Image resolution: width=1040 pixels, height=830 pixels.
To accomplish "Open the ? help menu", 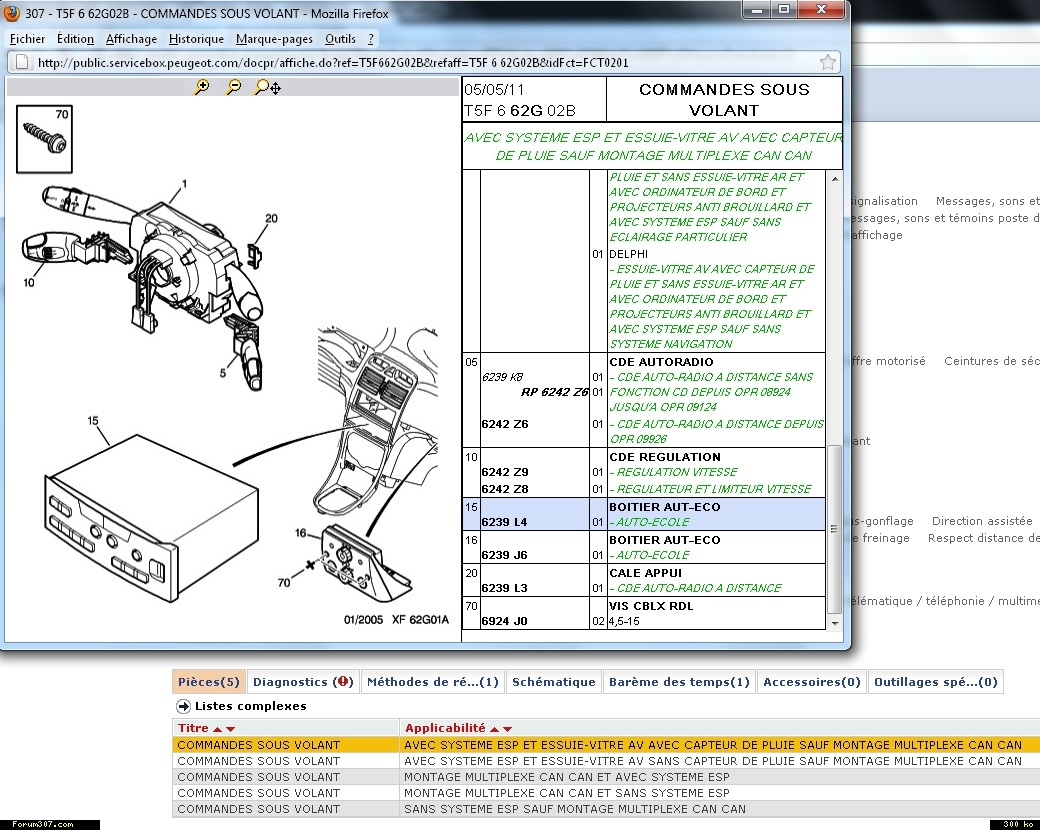I will [x=371, y=38].
